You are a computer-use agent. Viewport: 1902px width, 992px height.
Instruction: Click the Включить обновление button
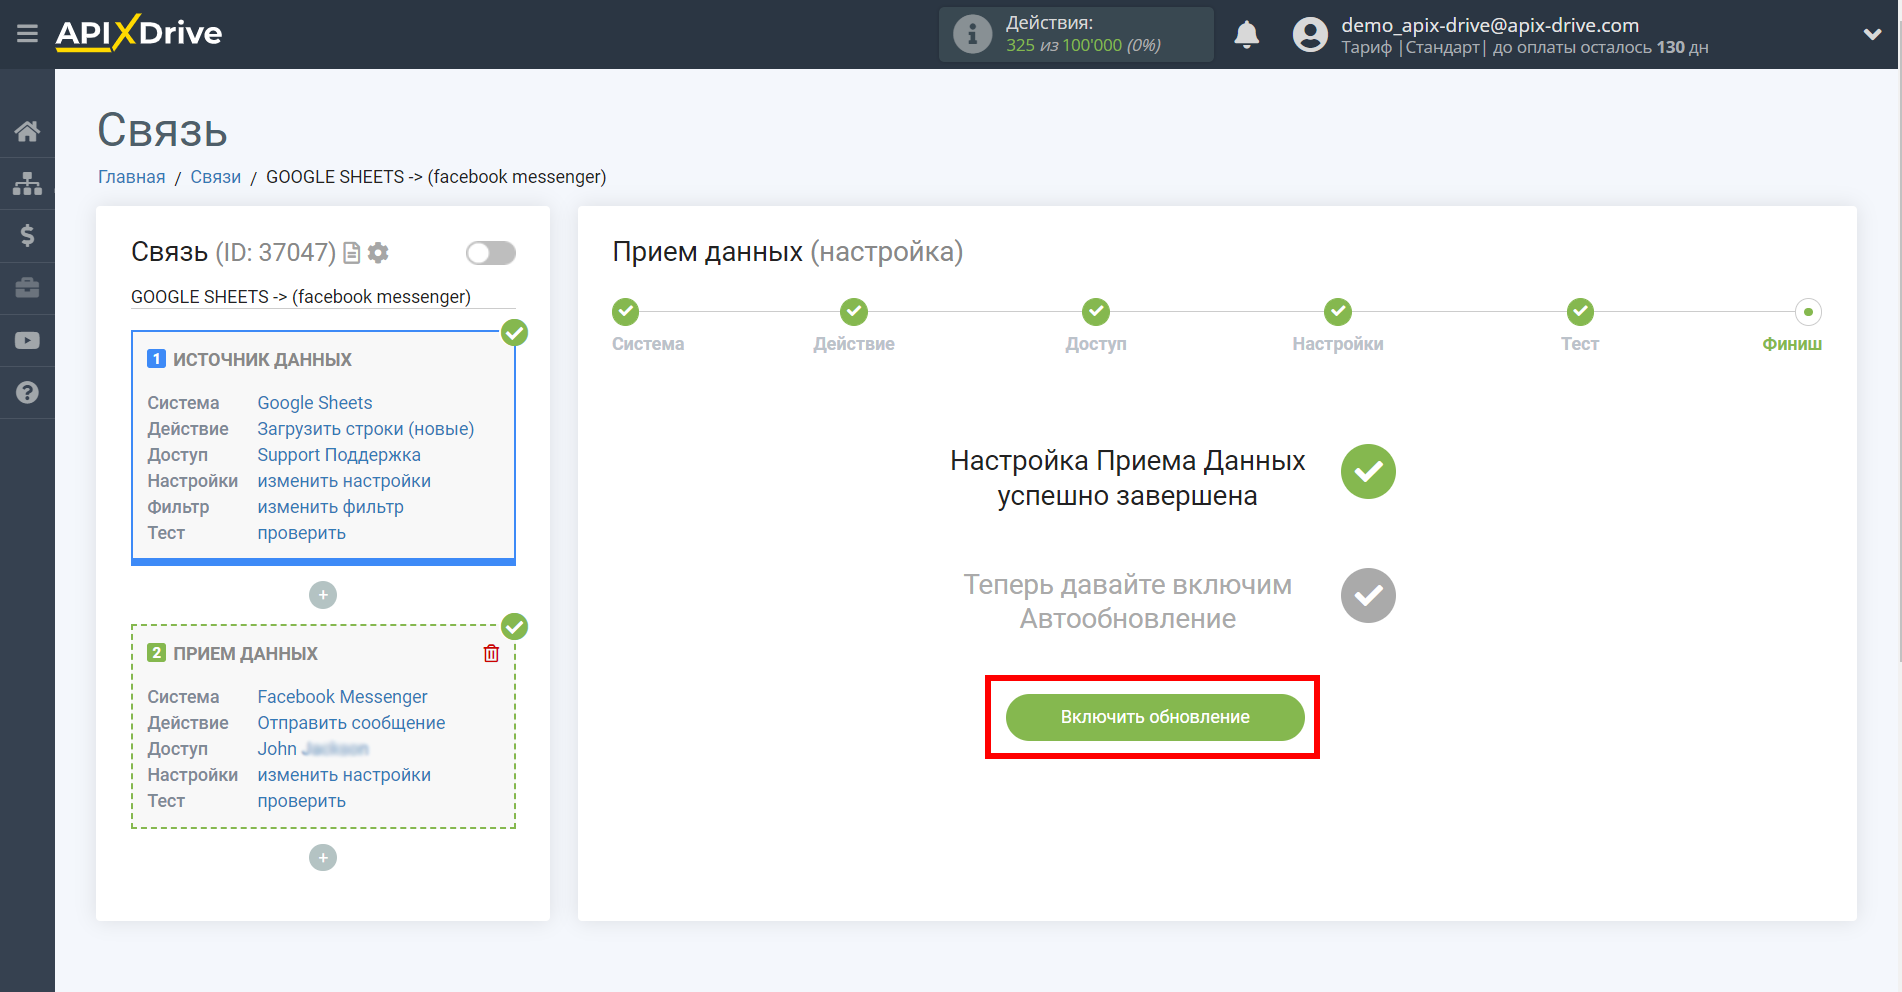[x=1155, y=717]
